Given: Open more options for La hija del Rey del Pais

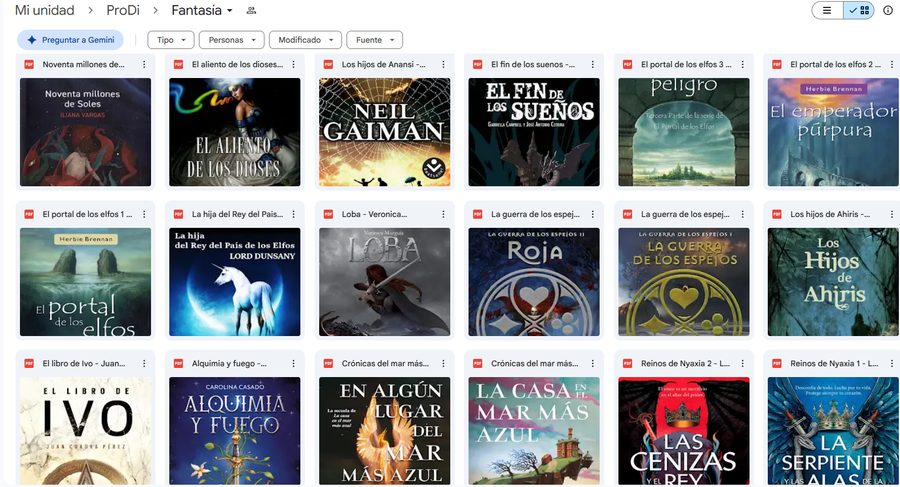Looking at the screenshot, I should (x=293, y=214).
